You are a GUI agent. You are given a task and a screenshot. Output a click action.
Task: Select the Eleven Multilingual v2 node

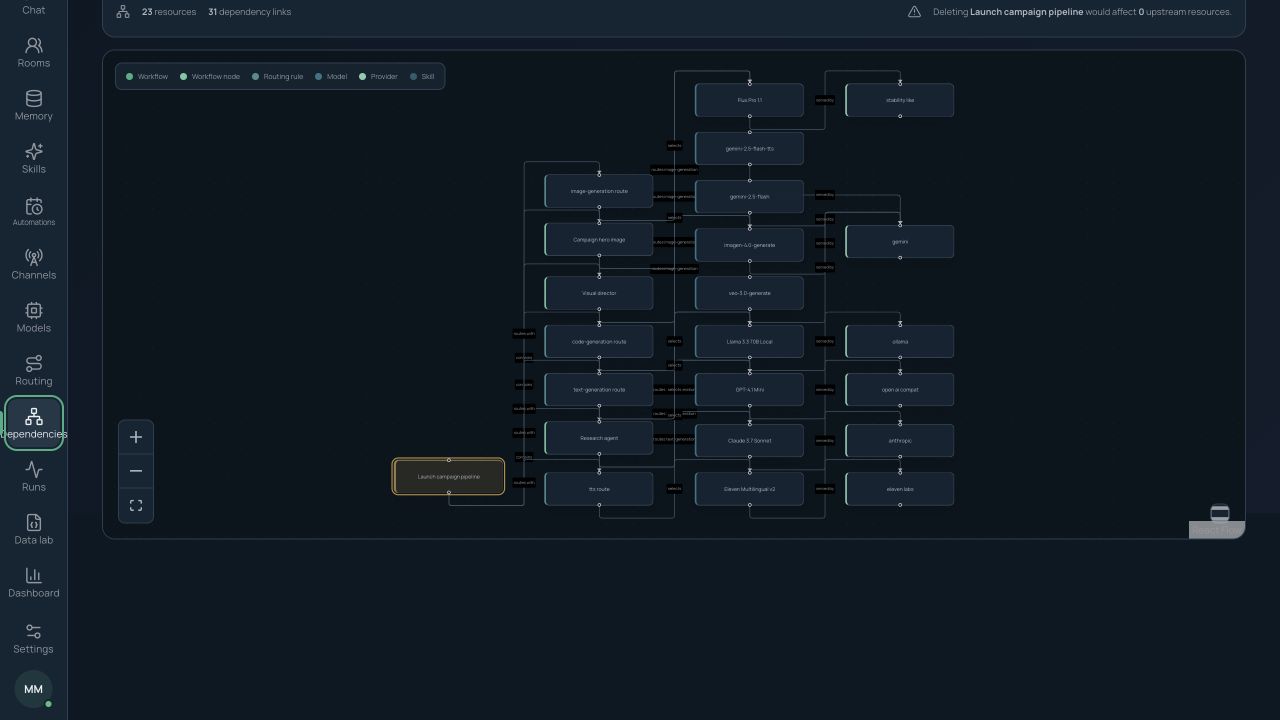coord(749,489)
